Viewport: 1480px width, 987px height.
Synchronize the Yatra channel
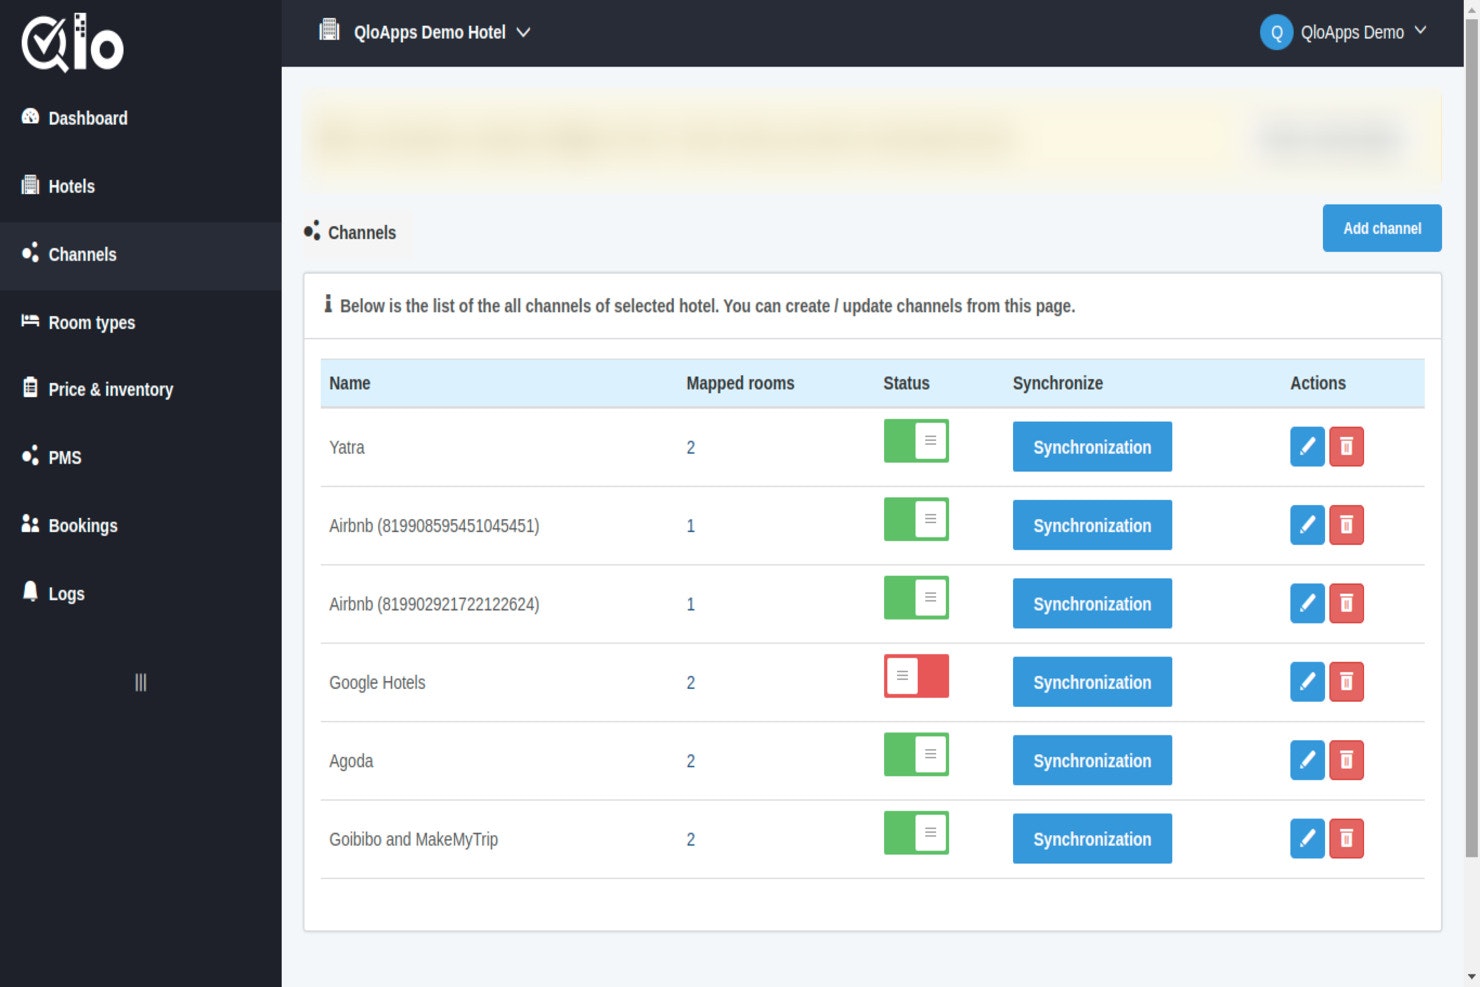click(1092, 447)
